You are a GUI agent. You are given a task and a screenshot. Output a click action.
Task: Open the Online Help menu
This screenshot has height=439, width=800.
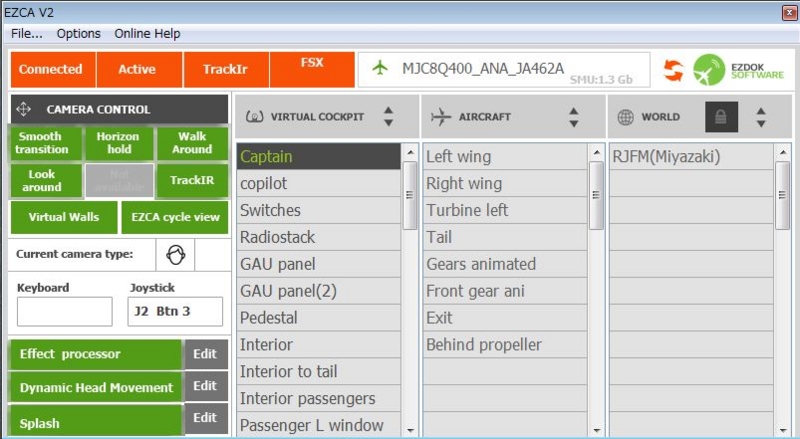147,34
